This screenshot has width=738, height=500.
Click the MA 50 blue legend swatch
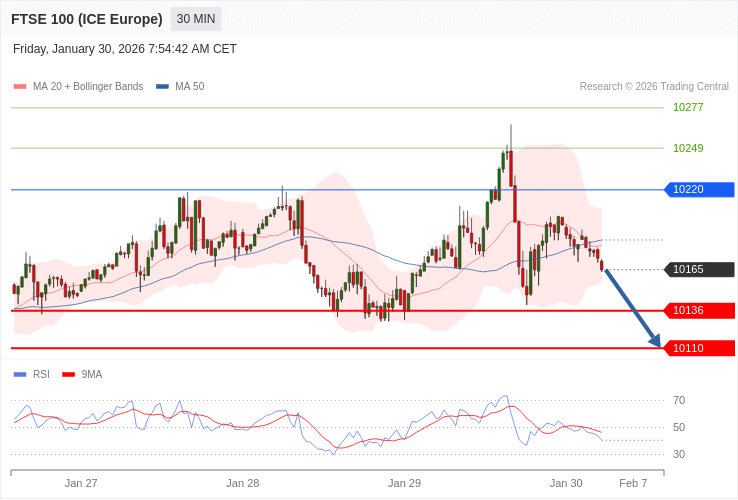pos(162,87)
